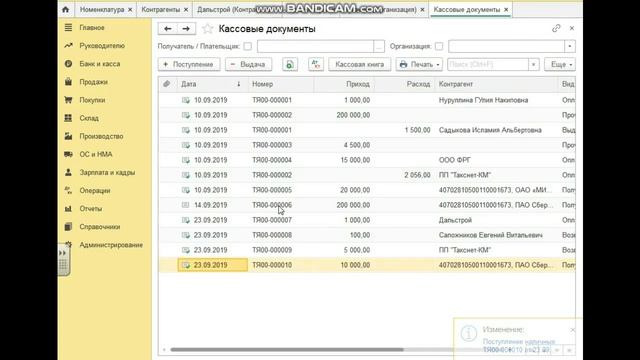Select the ТЯ00-000006 document row
The height and width of the screenshot is (360, 640).
click(x=367, y=205)
